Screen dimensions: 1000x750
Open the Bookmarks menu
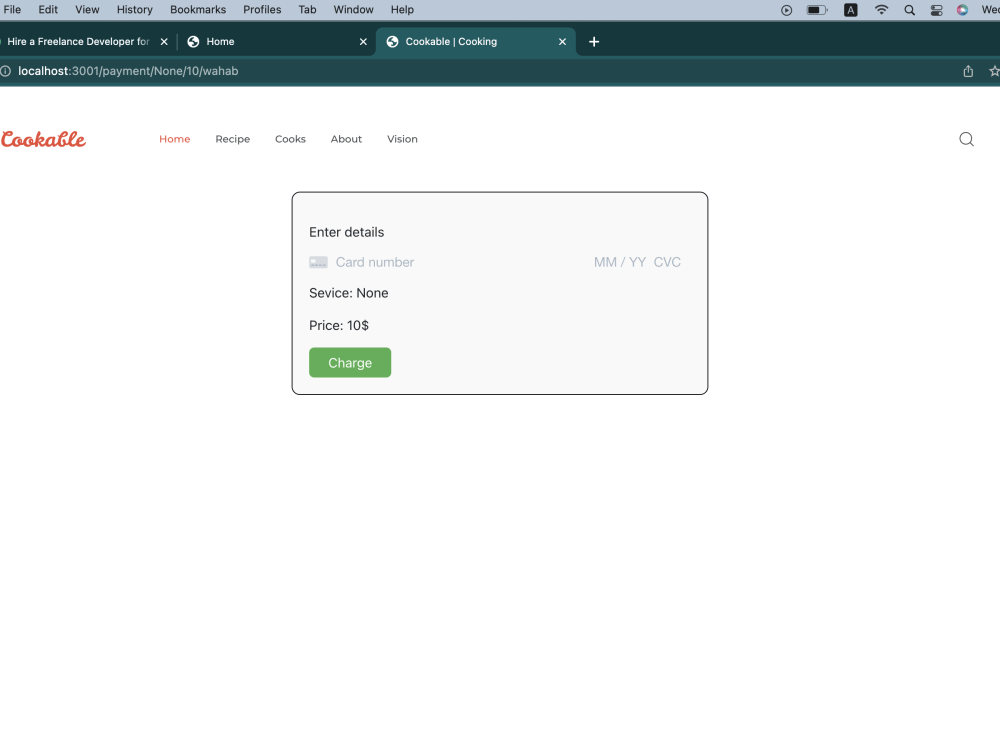tap(198, 10)
